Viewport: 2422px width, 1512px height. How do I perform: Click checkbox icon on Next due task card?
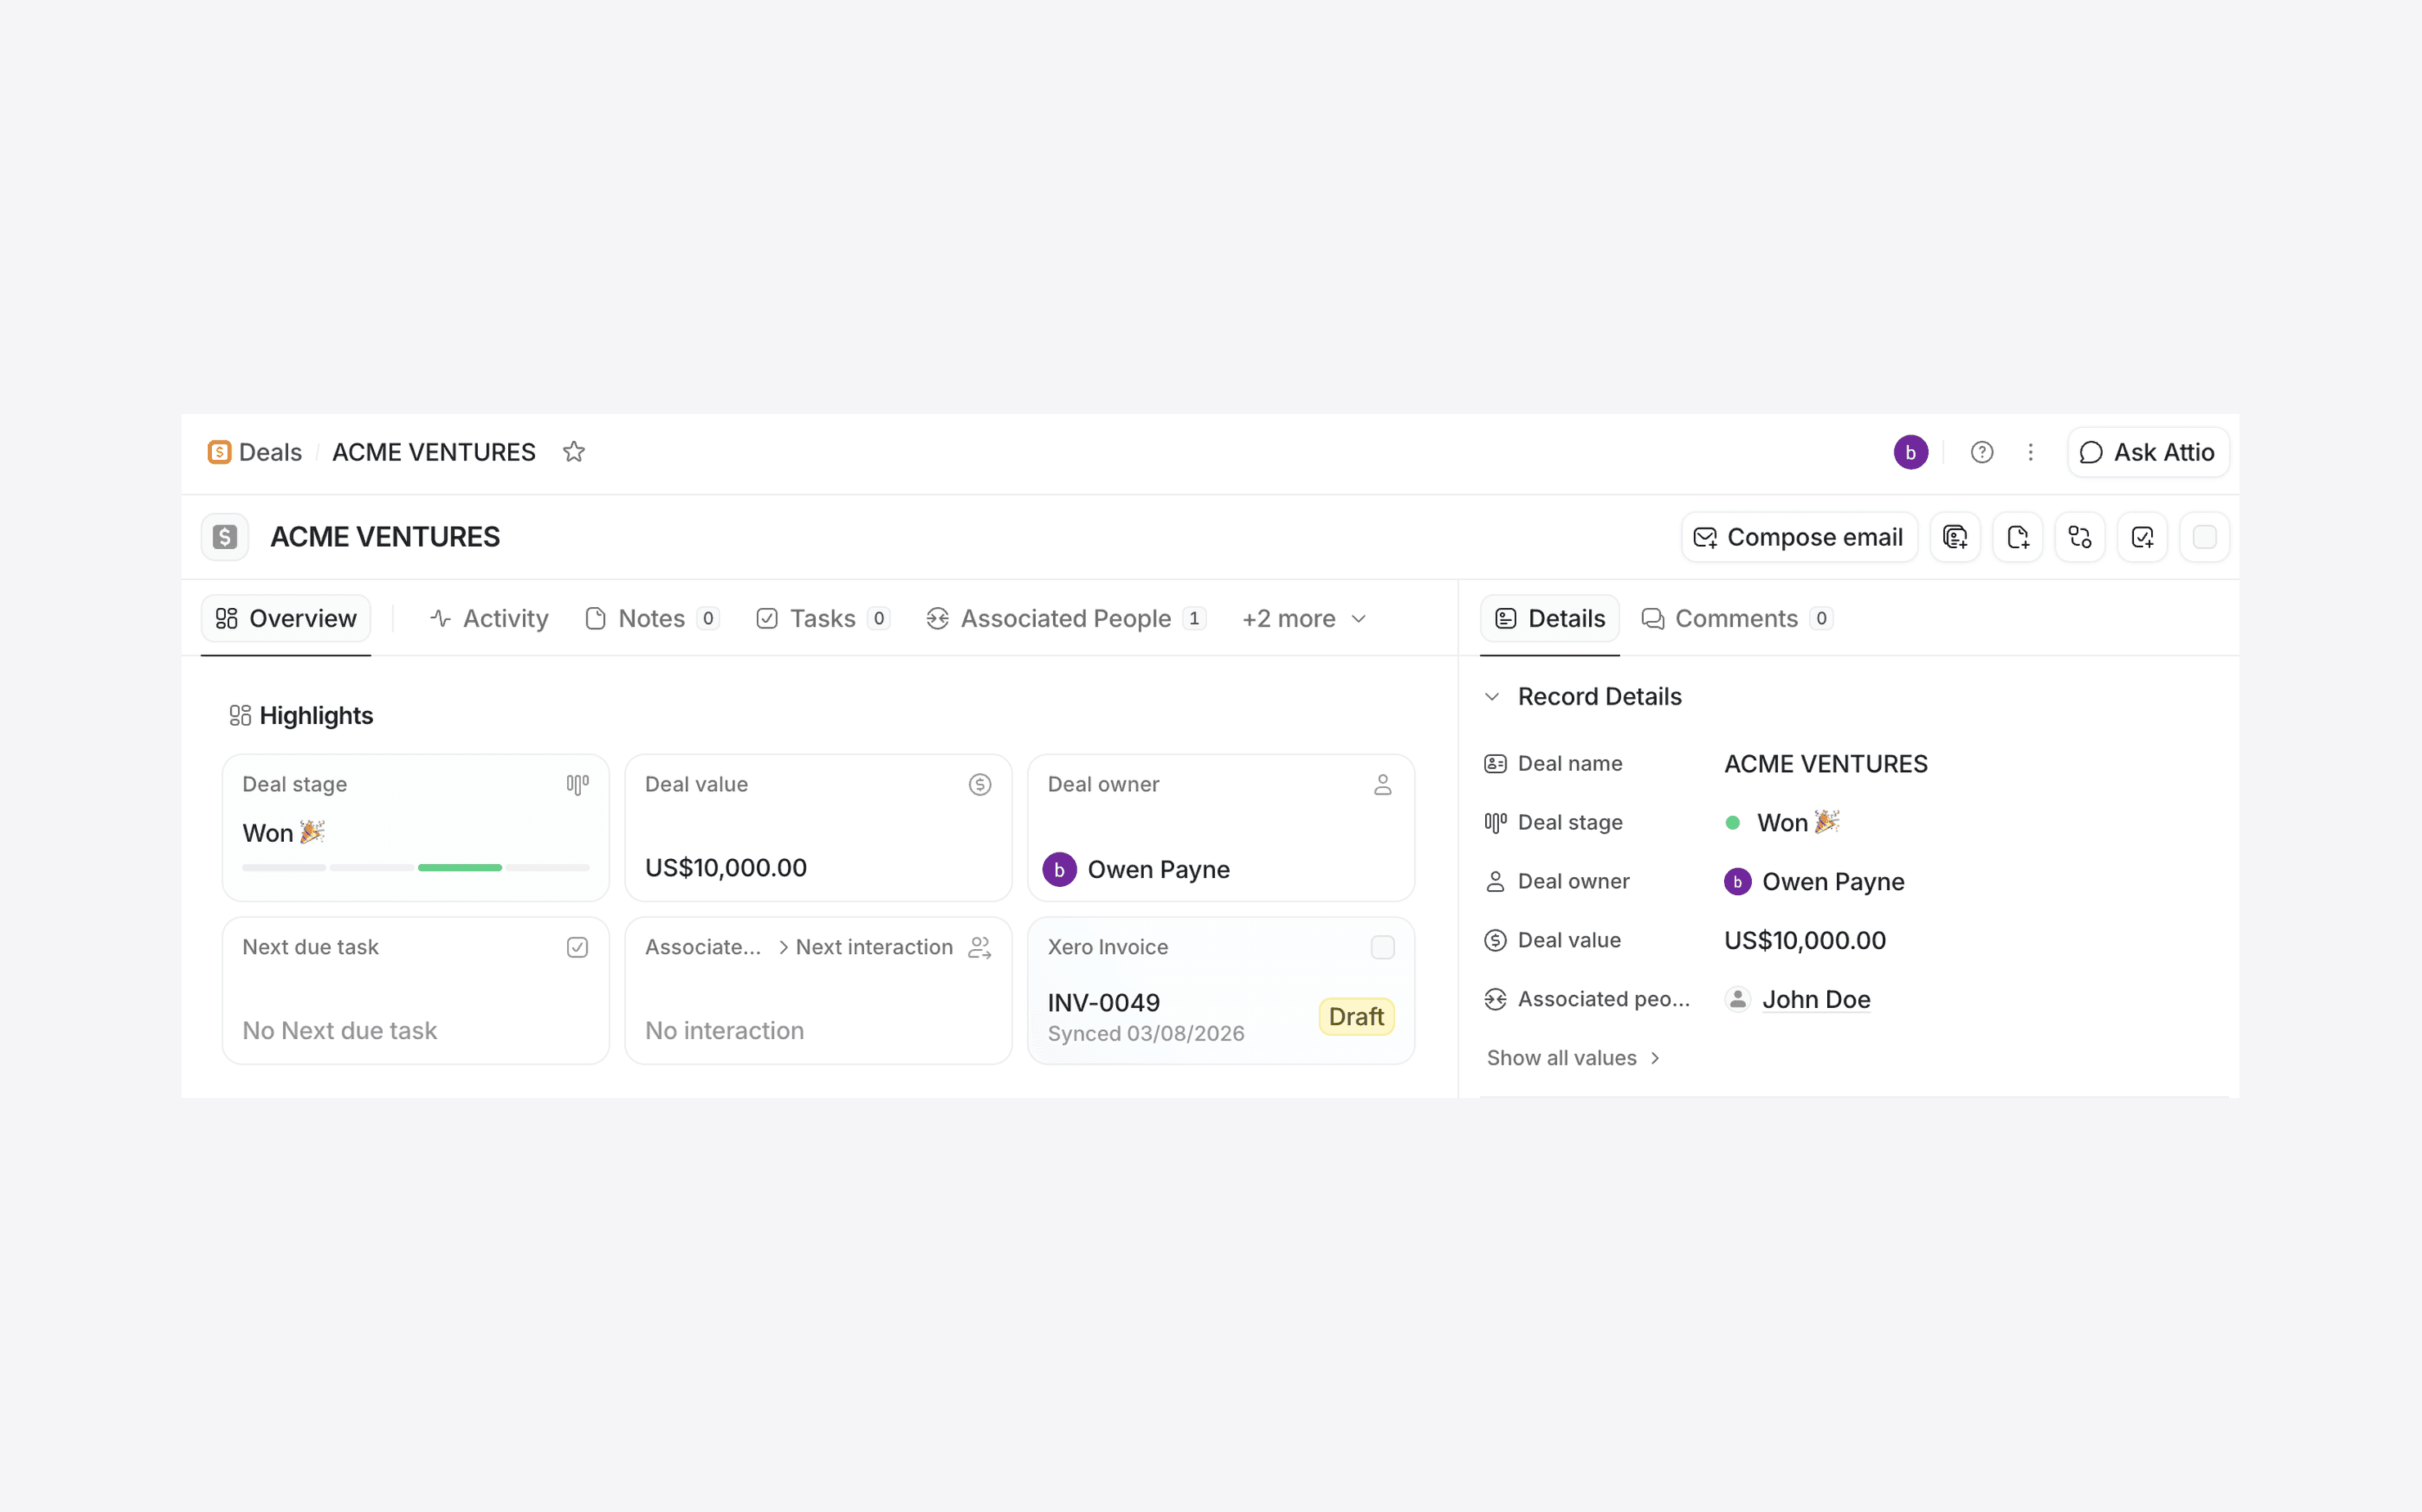point(577,947)
